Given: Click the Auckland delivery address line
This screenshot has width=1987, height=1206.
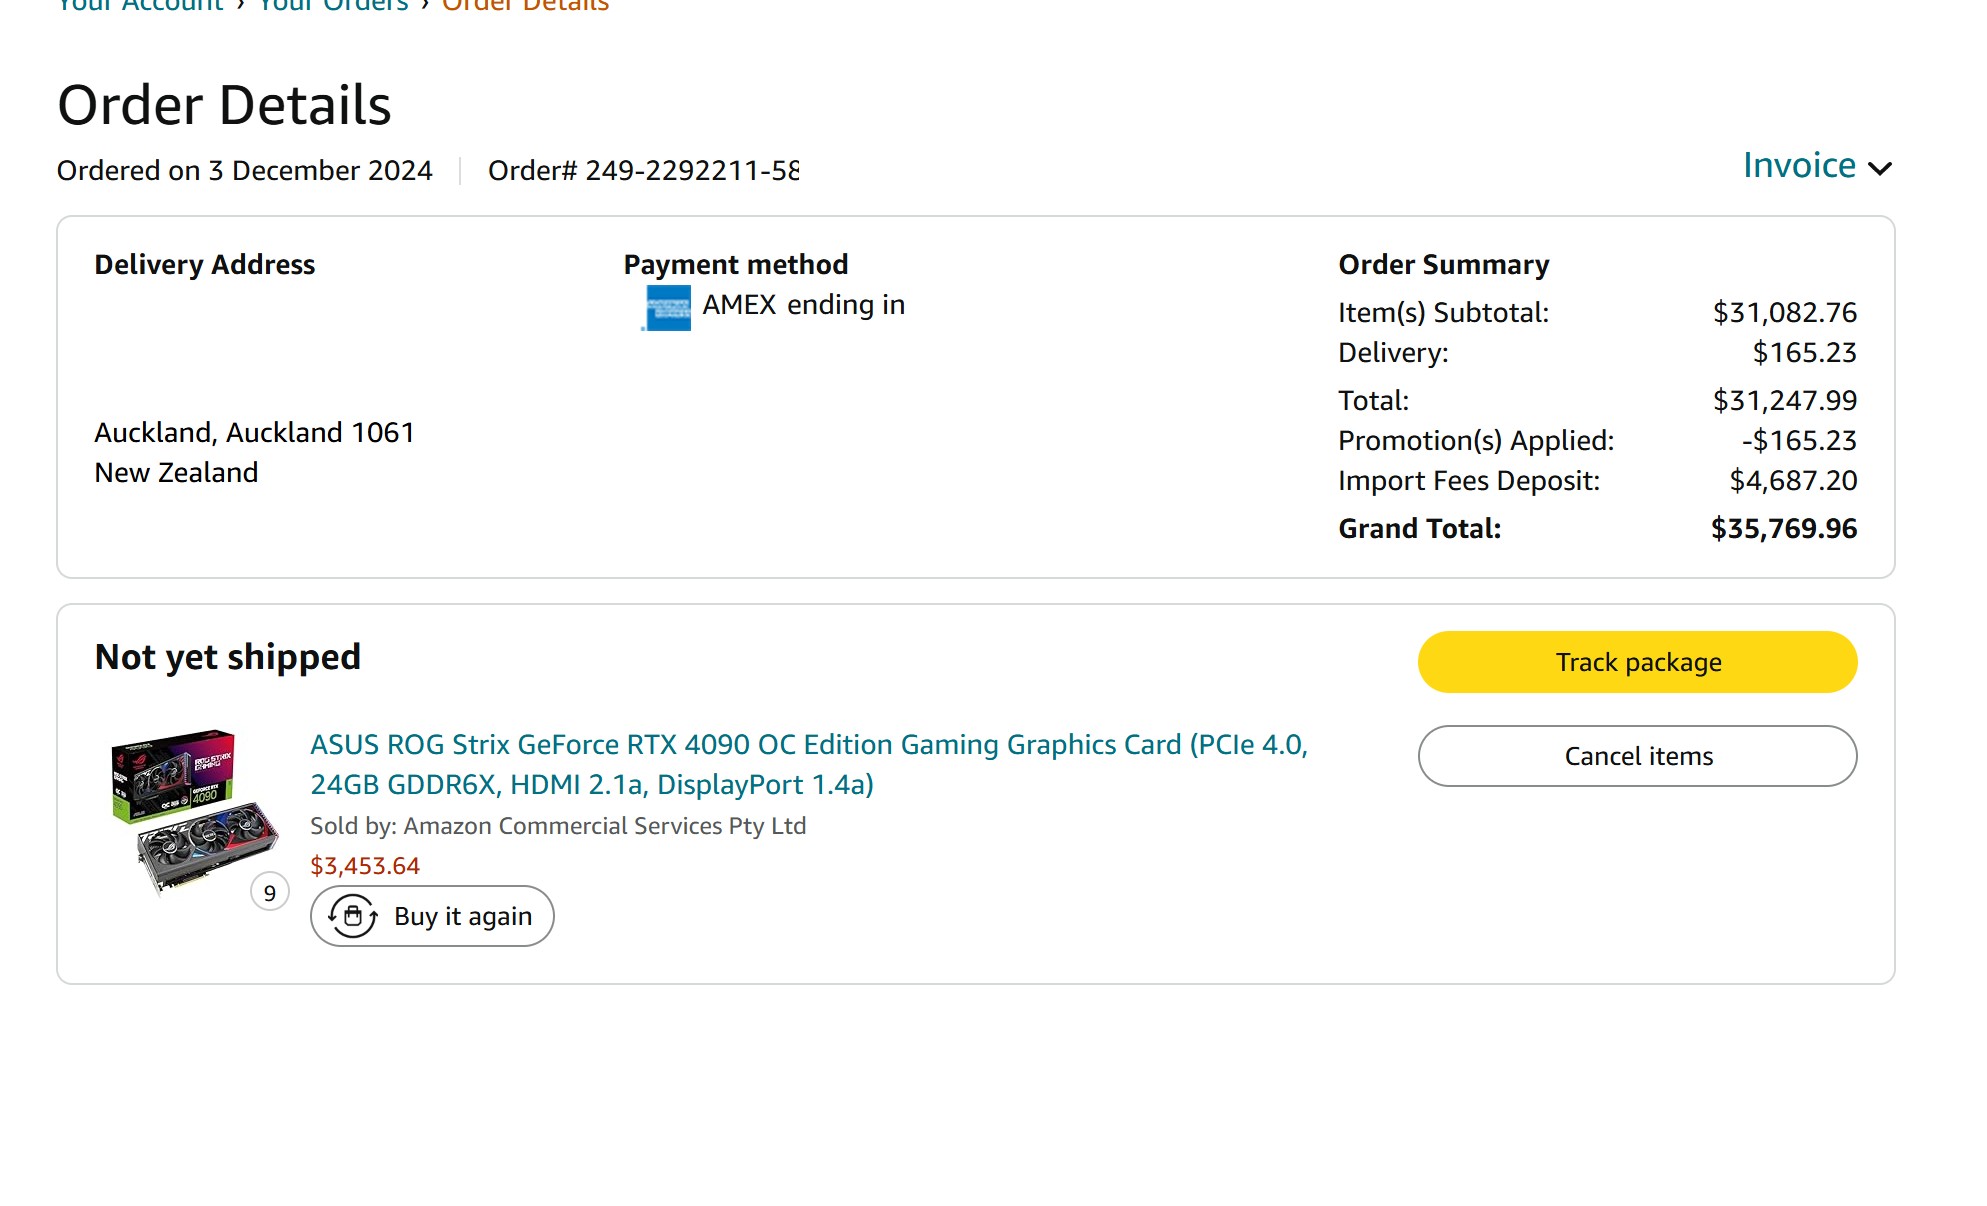Looking at the screenshot, I should 254,433.
